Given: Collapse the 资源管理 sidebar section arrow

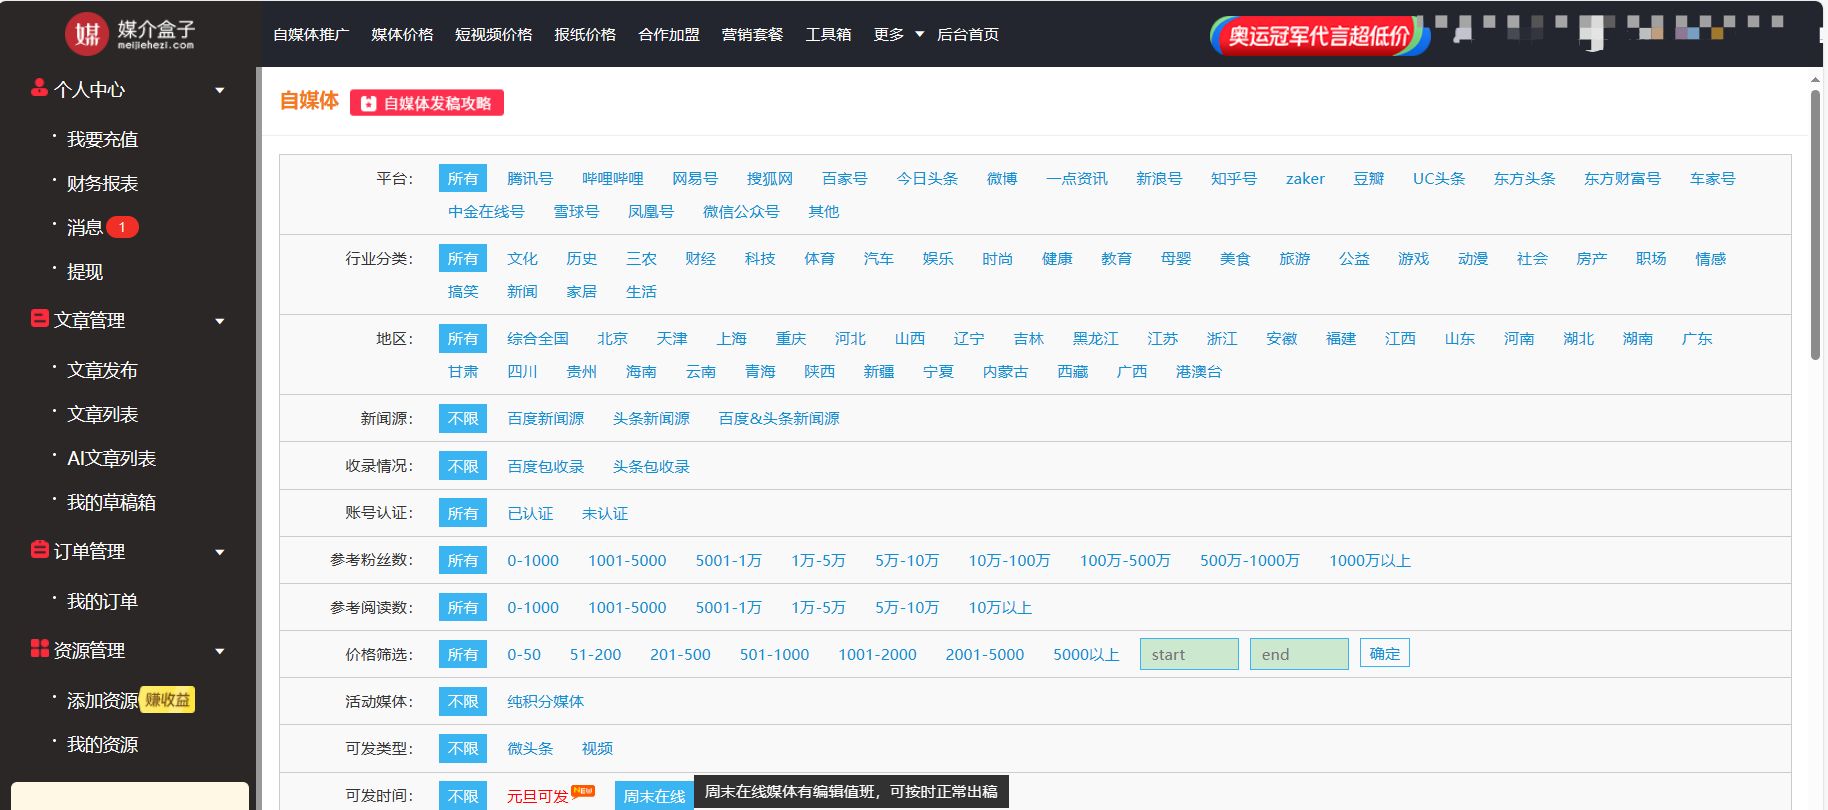Looking at the screenshot, I should click(220, 651).
